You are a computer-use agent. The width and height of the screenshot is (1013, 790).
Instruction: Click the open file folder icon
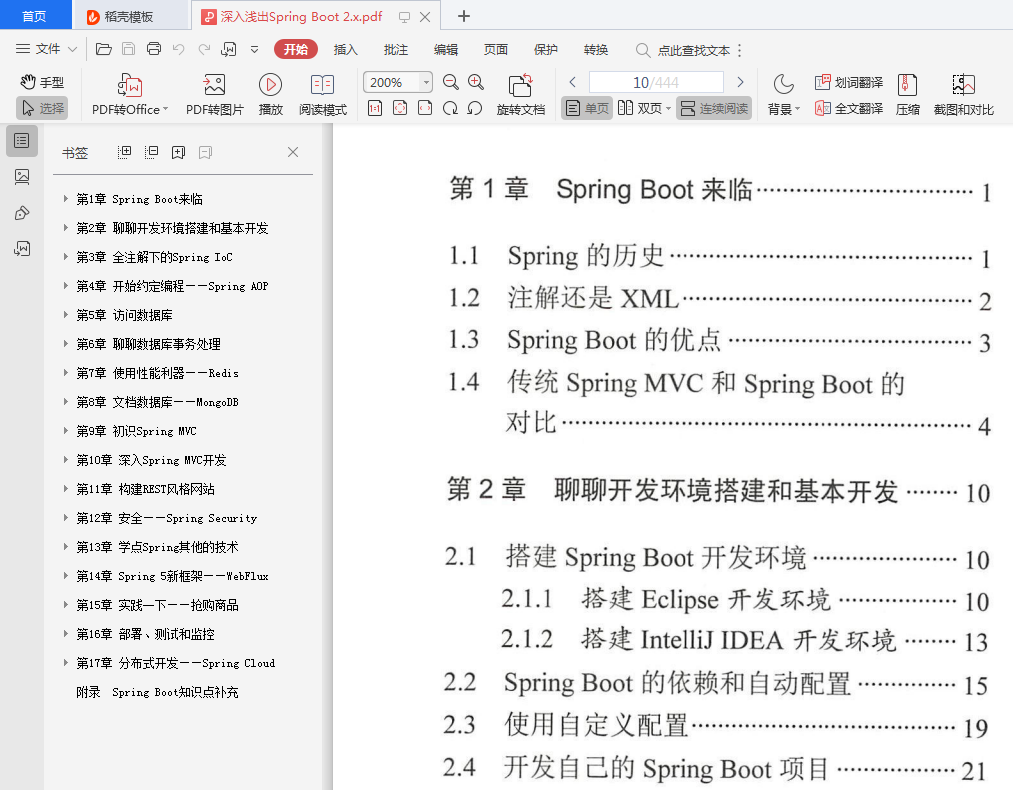tap(103, 49)
